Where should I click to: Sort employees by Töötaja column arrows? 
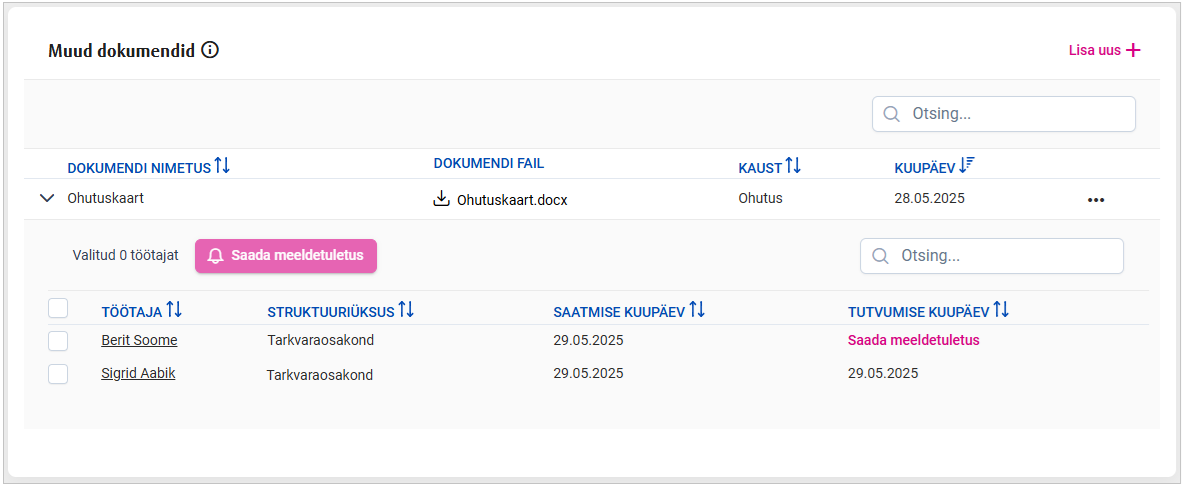click(x=174, y=311)
